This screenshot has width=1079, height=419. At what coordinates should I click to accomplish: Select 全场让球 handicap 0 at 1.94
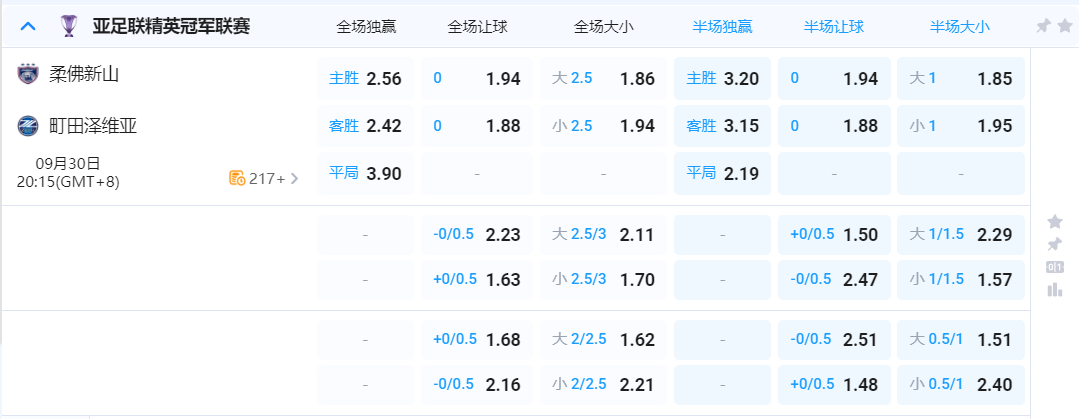[x=477, y=78]
